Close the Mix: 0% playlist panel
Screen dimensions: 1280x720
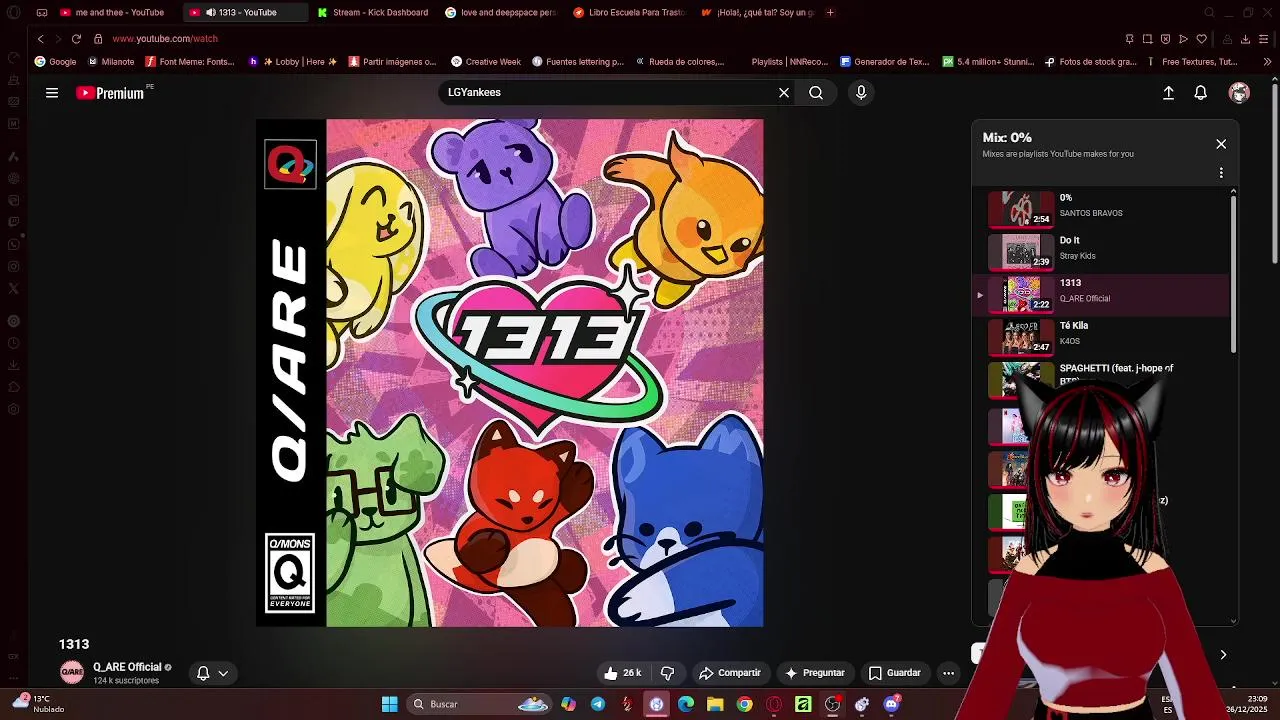[1221, 144]
